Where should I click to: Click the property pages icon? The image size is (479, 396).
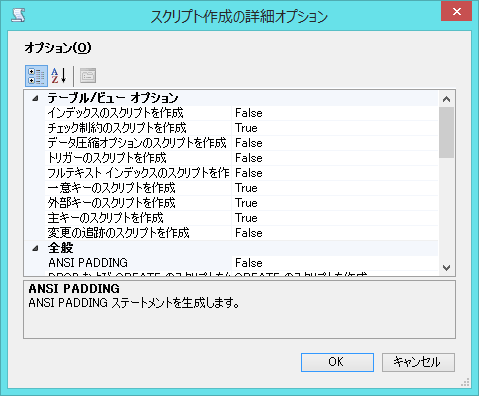pos(88,76)
